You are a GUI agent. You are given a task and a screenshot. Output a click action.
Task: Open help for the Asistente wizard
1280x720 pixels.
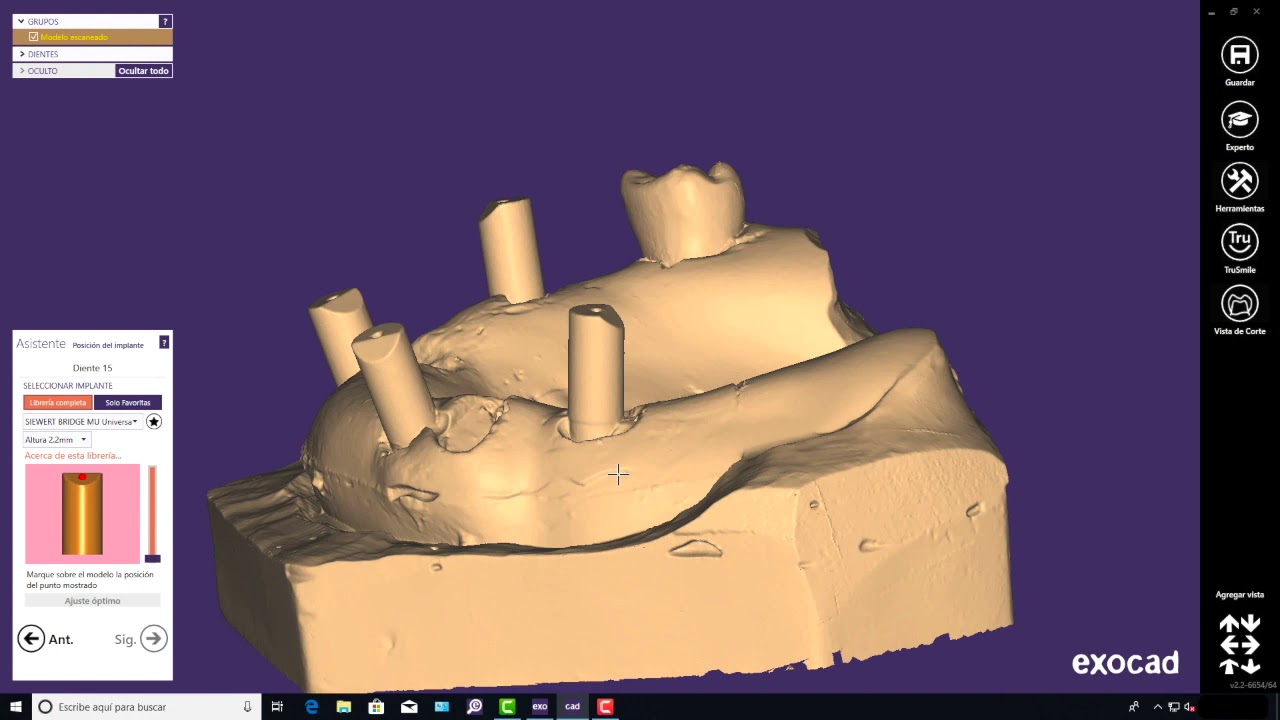click(x=164, y=343)
